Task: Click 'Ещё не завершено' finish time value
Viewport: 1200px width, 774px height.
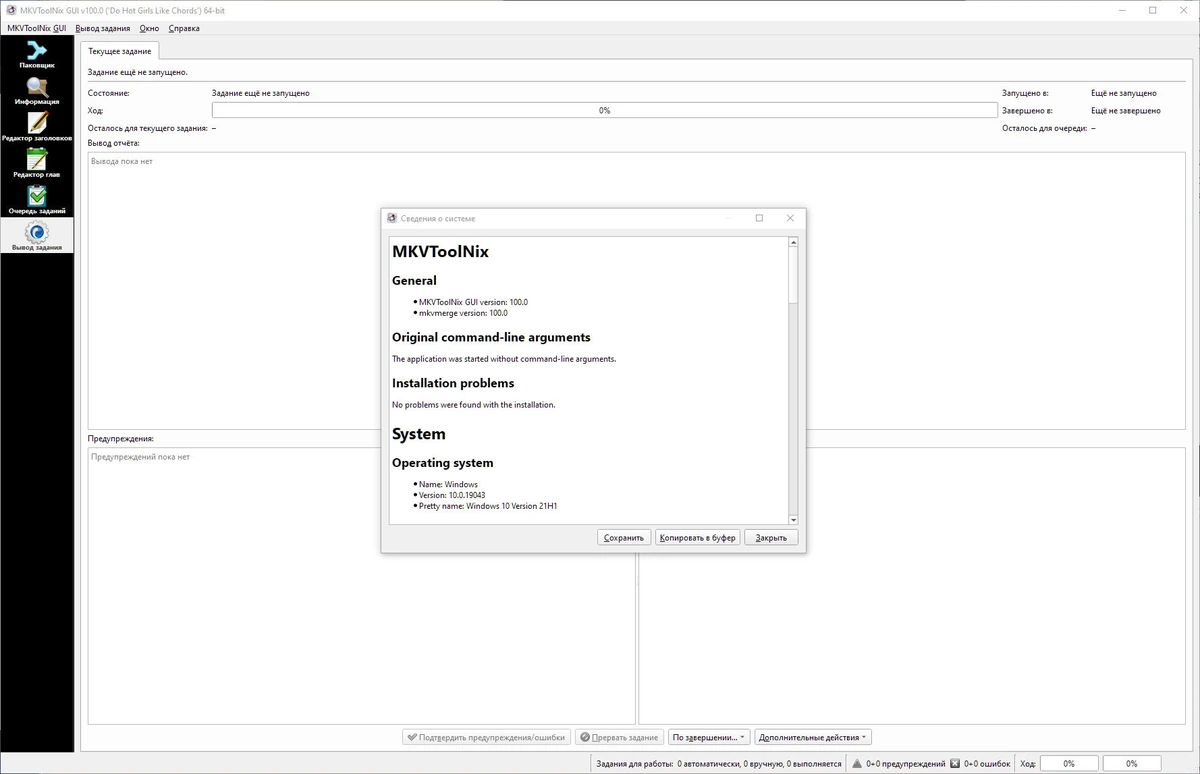Action: [x=1126, y=111]
